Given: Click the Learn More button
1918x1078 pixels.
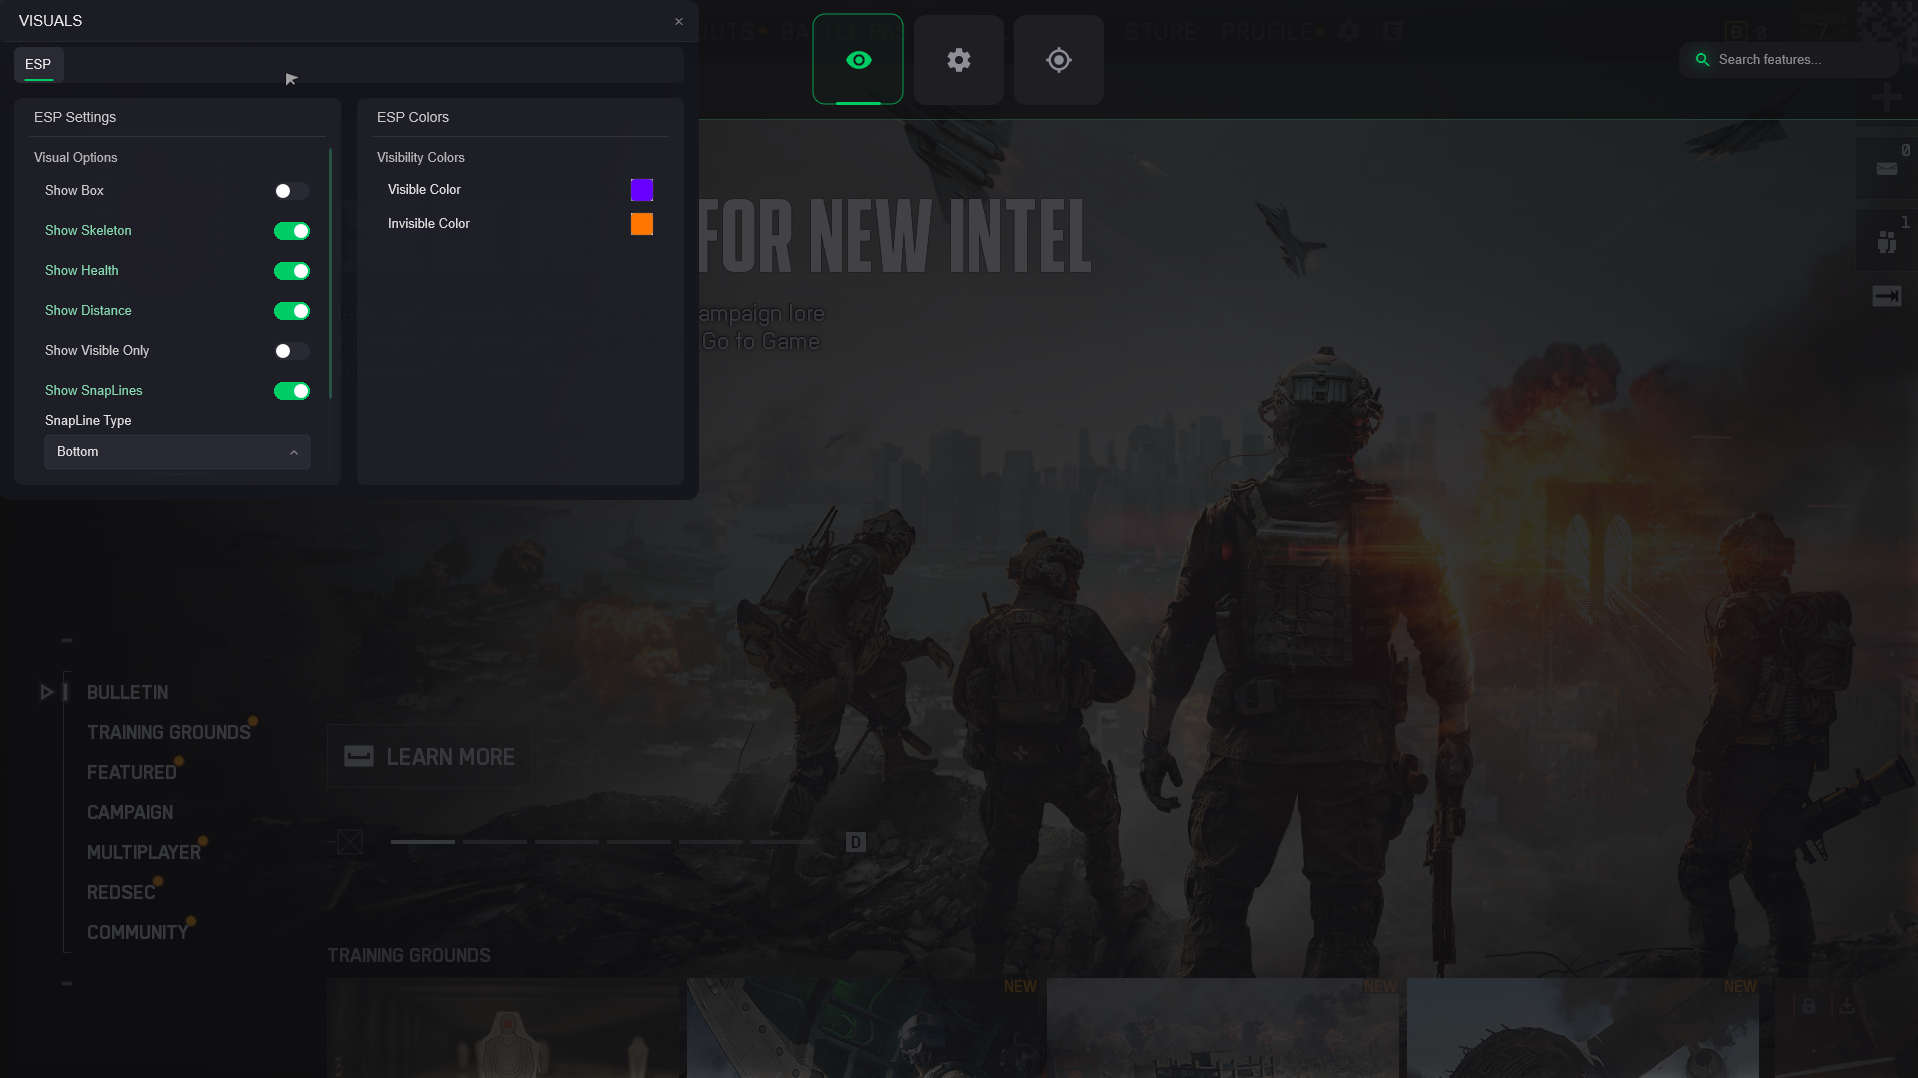Looking at the screenshot, I should 430,757.
